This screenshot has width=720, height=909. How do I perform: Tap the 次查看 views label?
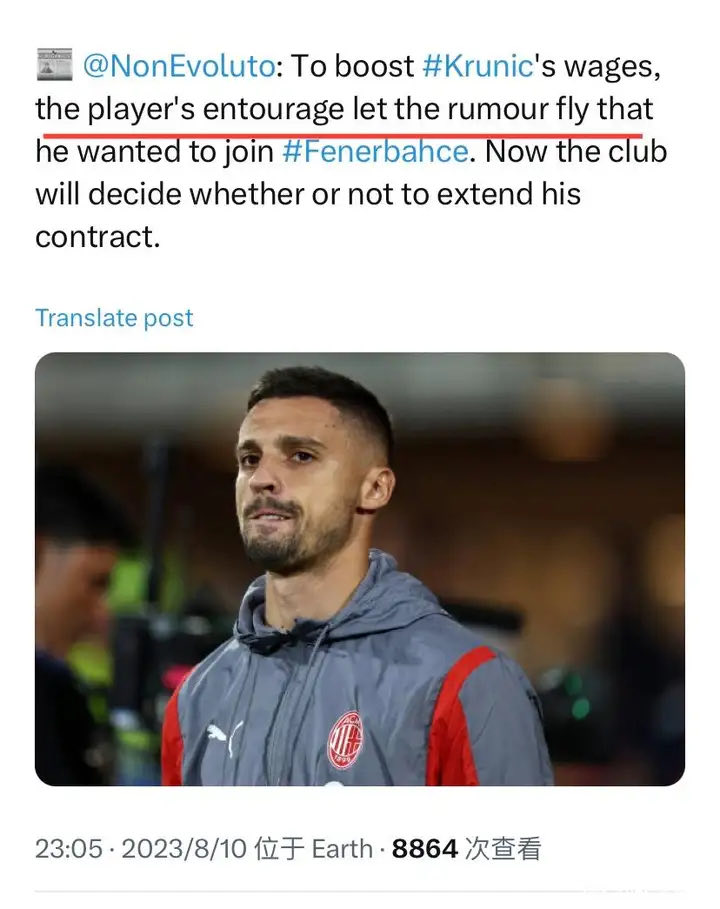(503, 849)
